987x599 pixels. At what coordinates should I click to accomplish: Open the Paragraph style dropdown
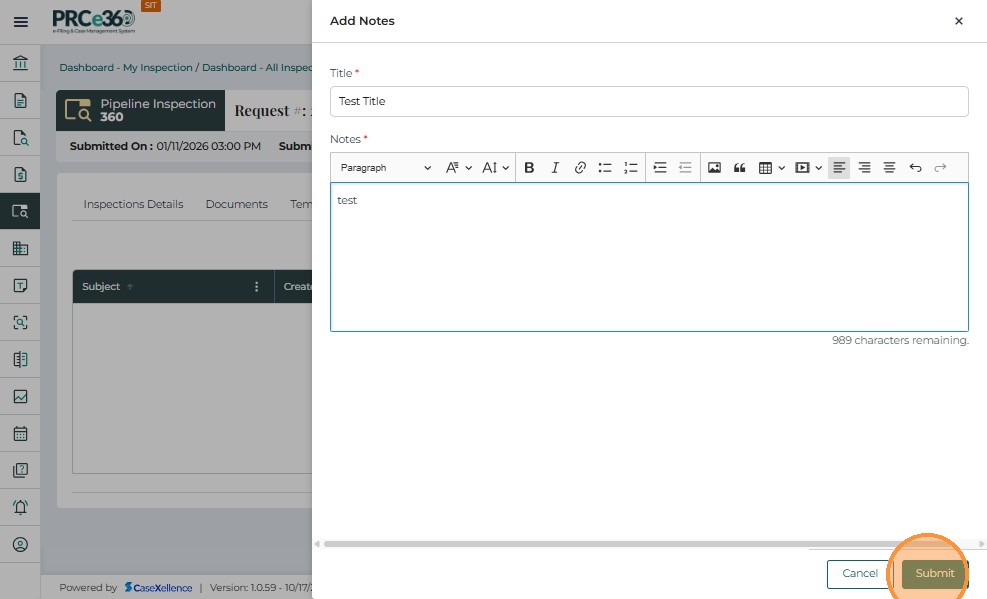[x=385, y=167]
